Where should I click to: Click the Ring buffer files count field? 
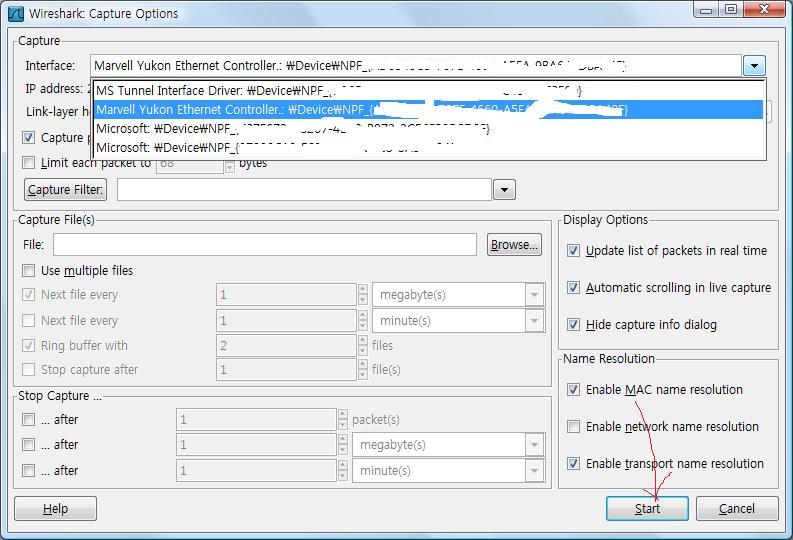[286, 346]
